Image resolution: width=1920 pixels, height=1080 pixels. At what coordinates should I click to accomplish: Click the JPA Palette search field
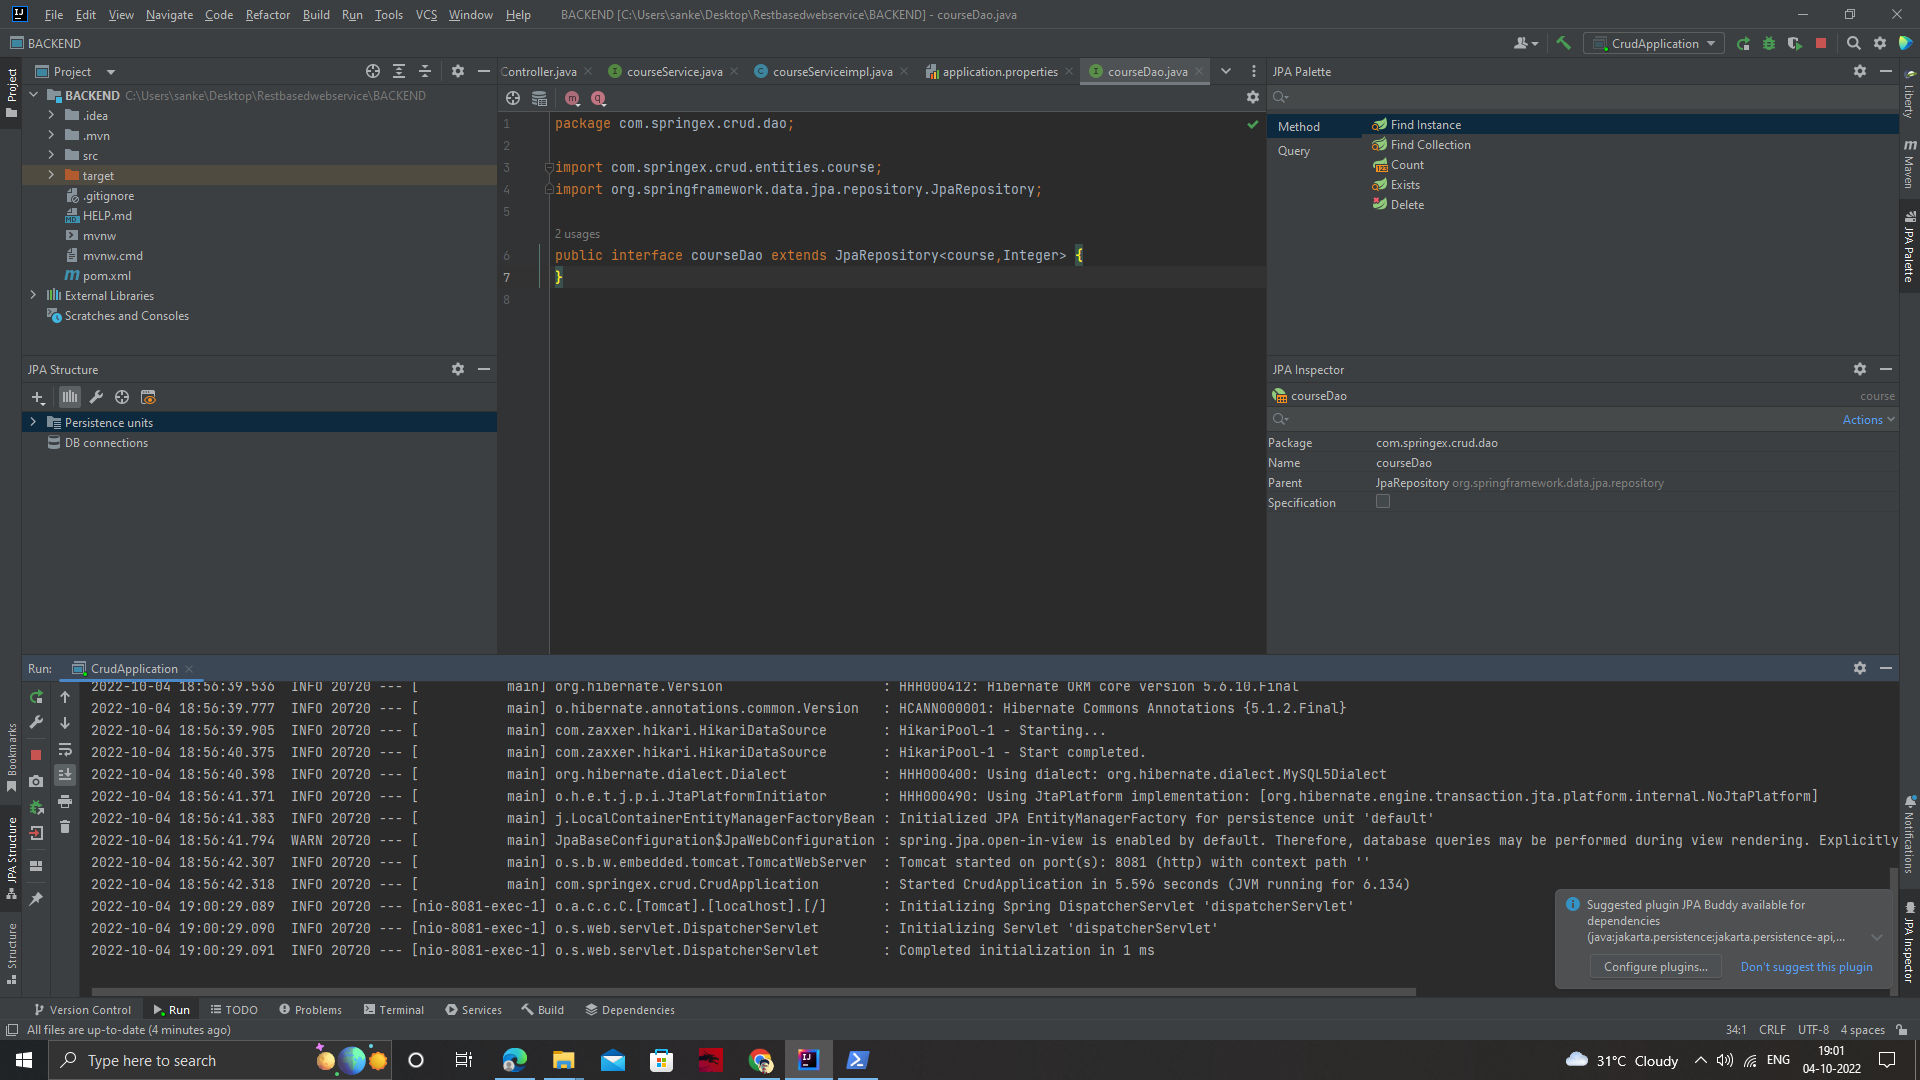pos(1583,97)
